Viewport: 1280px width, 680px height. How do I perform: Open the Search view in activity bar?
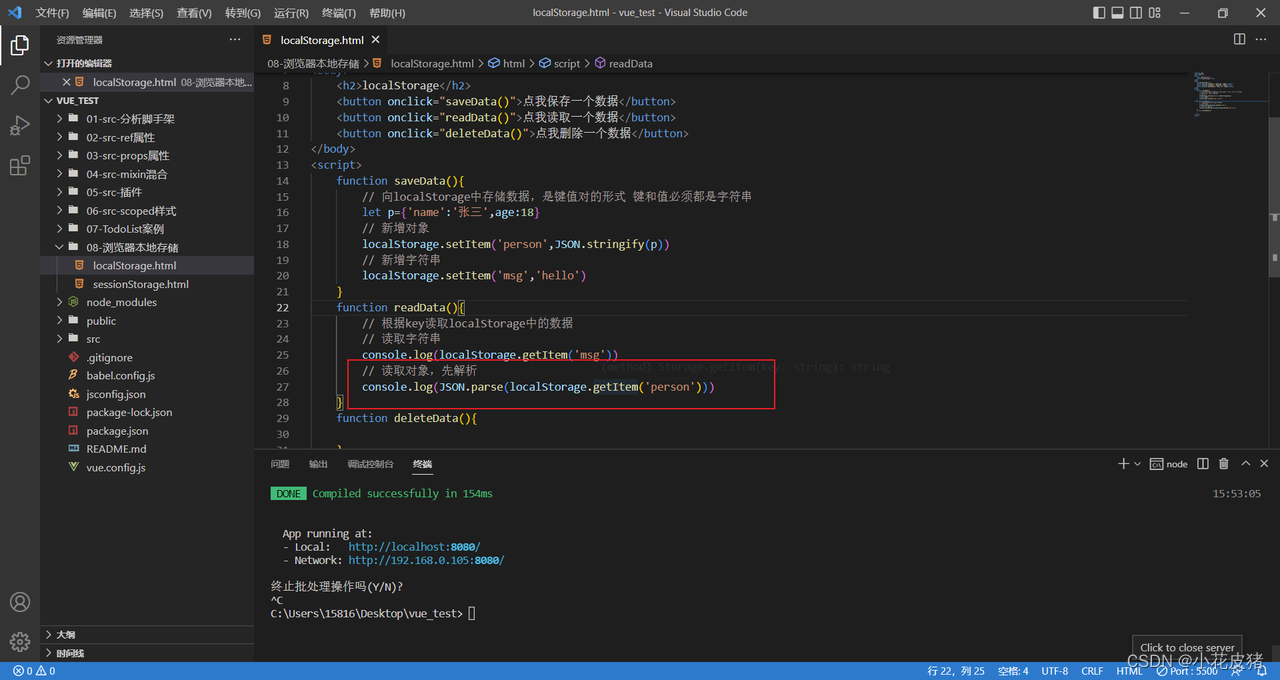tap(20, 86)
